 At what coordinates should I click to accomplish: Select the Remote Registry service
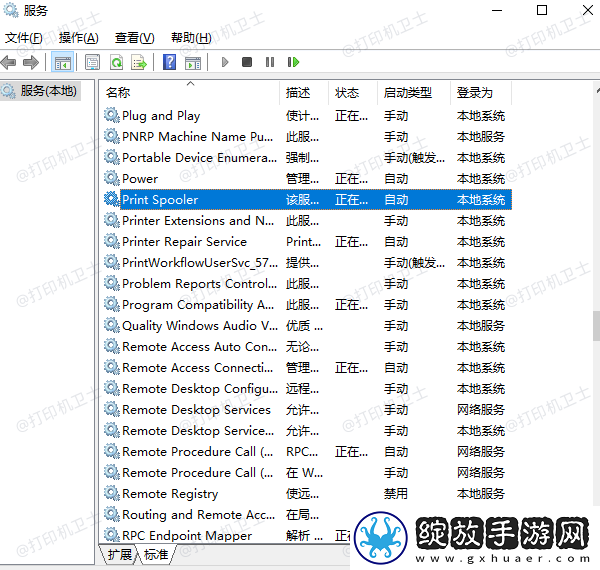(307, 493)
